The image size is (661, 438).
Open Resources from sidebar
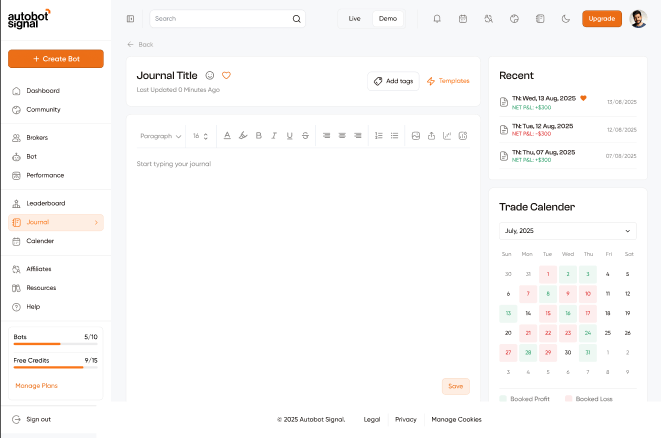56,288
